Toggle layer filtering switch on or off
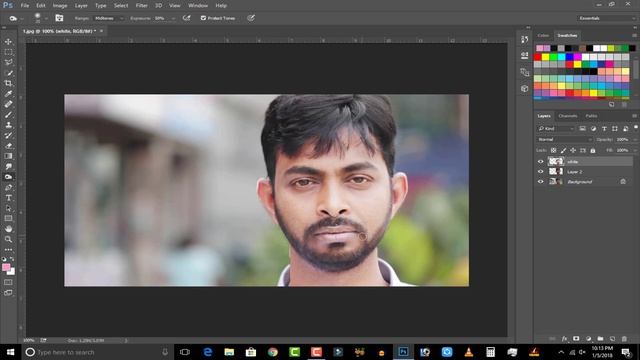Viewport: 640px width, 360px height. click(x=636, y=128)
